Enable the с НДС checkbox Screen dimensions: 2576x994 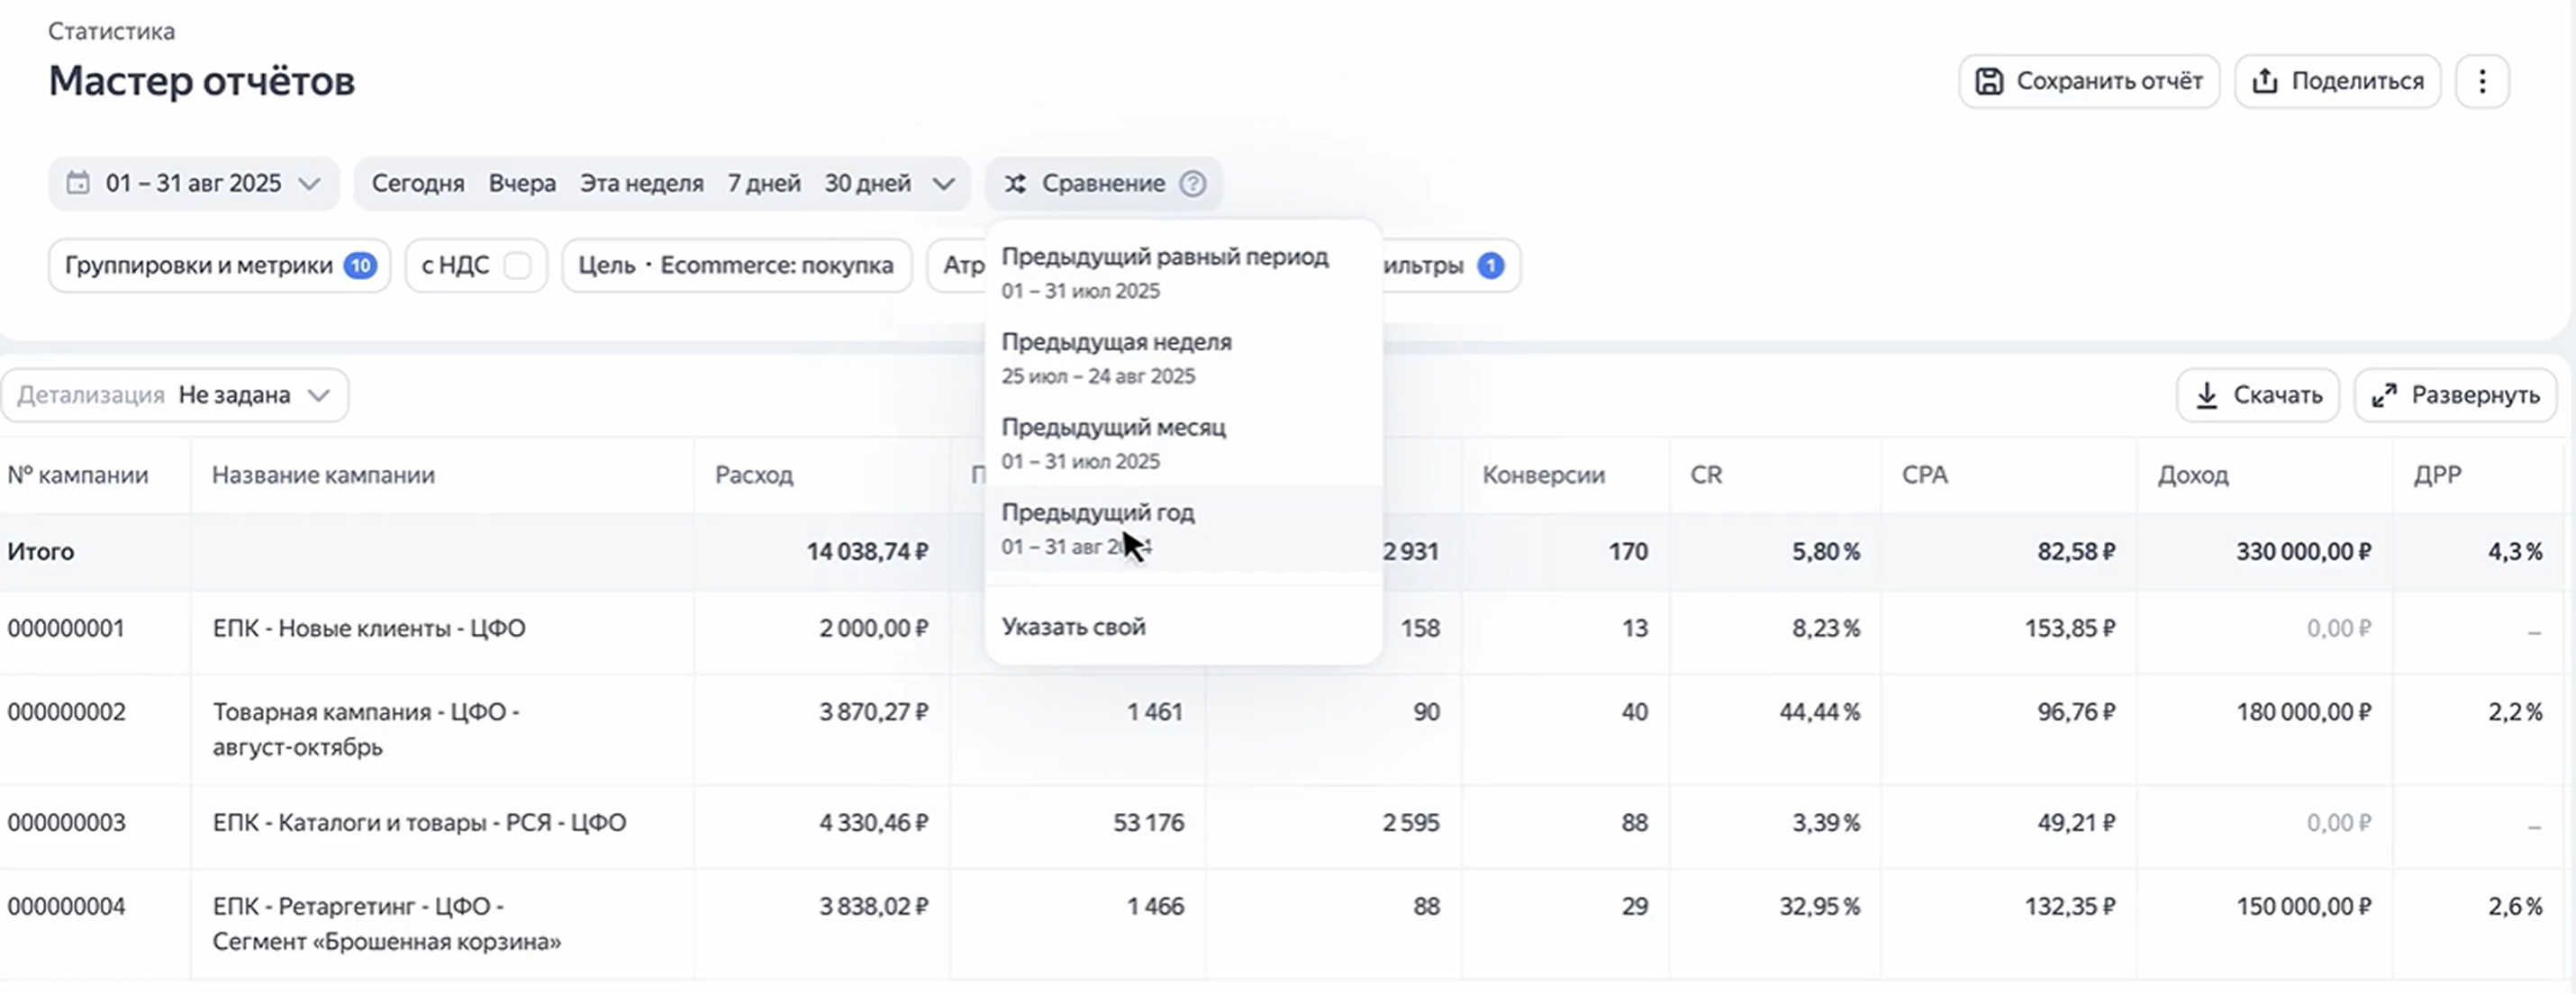tap(518, 265)
